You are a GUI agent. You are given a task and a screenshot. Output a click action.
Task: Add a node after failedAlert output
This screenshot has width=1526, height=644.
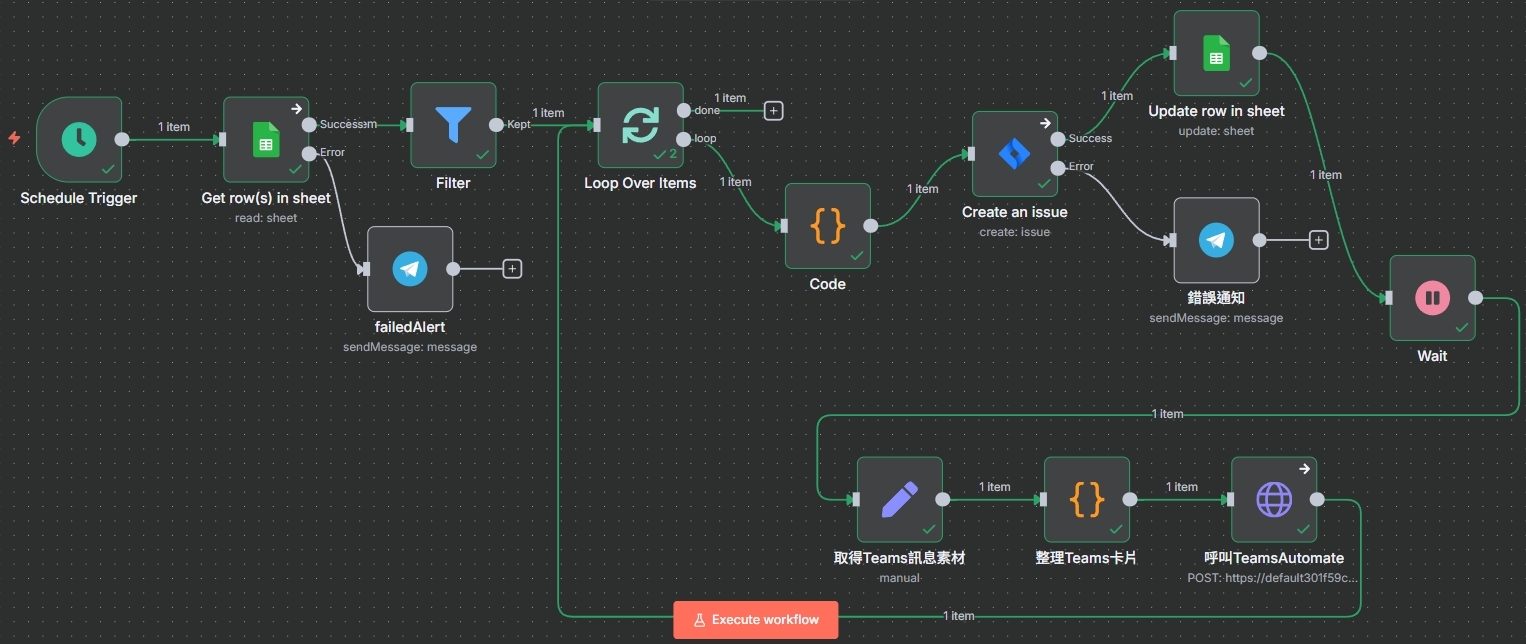(x=512, y=268)
